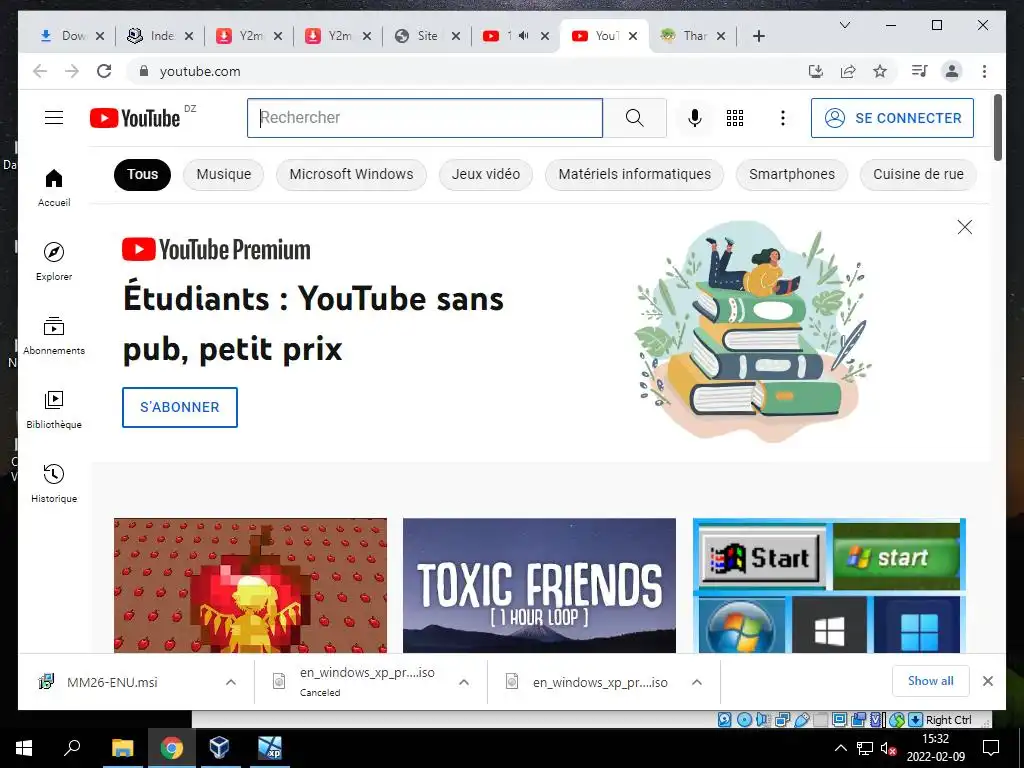Image resolution: width=1024 pixels, height=768 pixels.
Task: Select the Cuisine de rue filter chip
Action: (x=918, y=174)
